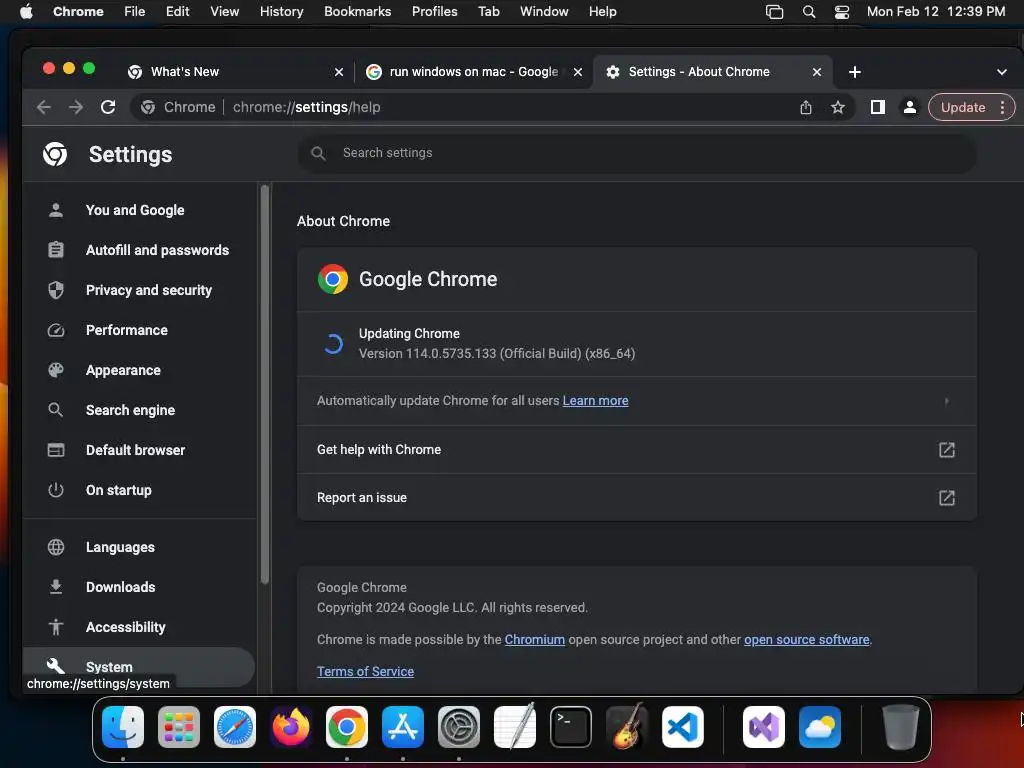Reload the current page

tap(108, 107)
